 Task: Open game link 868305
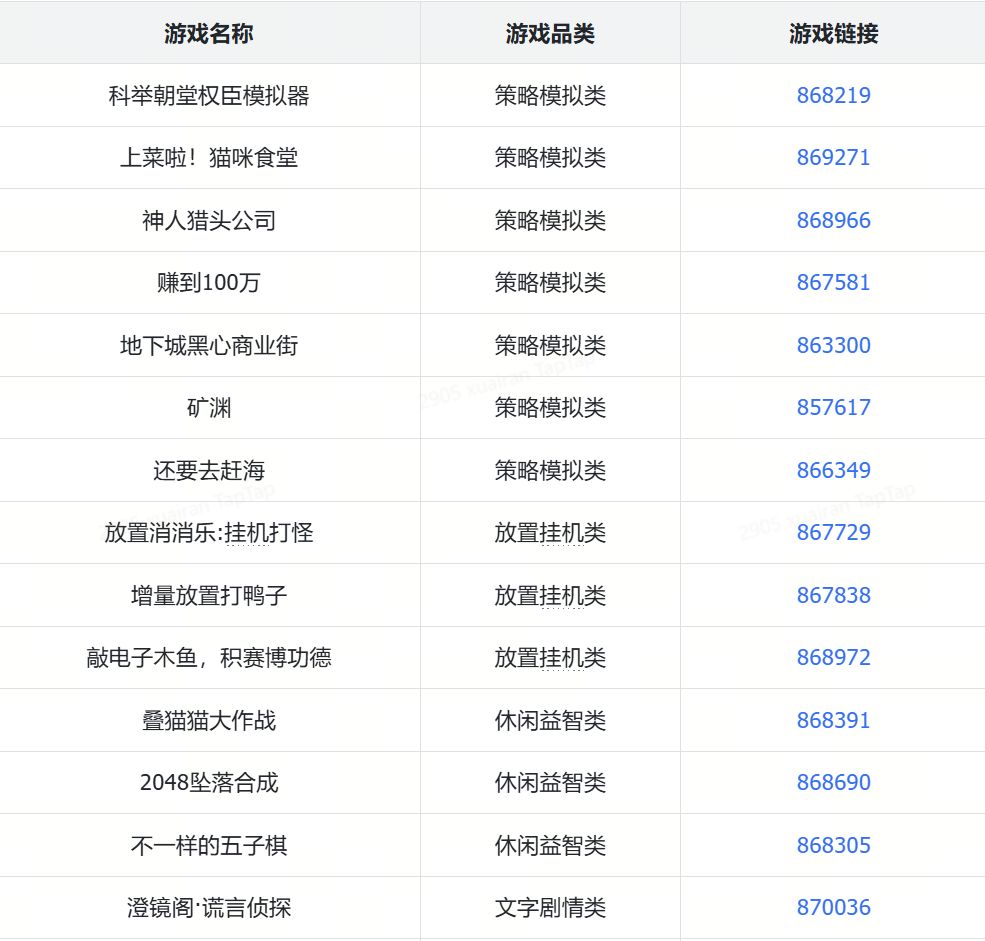(x=833, y=846)
